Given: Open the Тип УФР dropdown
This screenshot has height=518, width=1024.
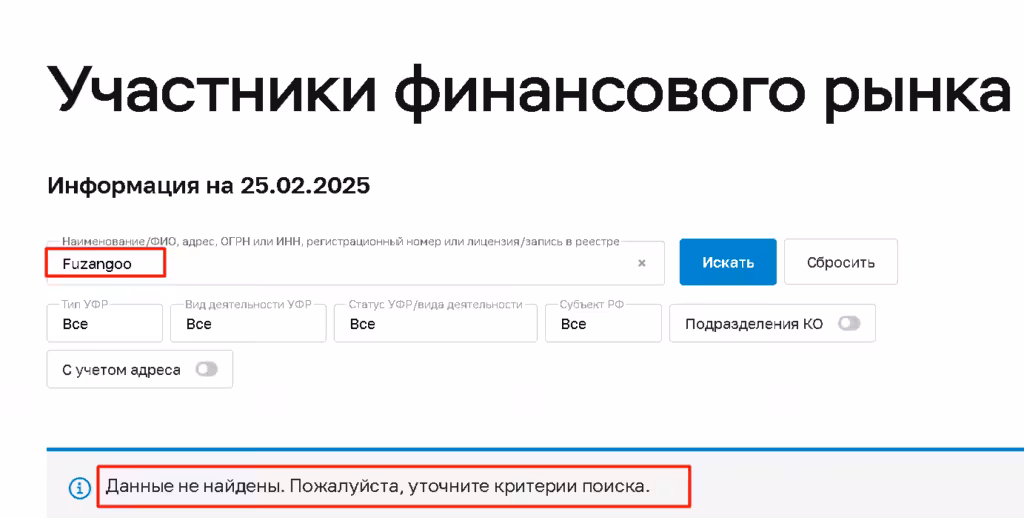Looking at the screenshot, I should [104, 323].
